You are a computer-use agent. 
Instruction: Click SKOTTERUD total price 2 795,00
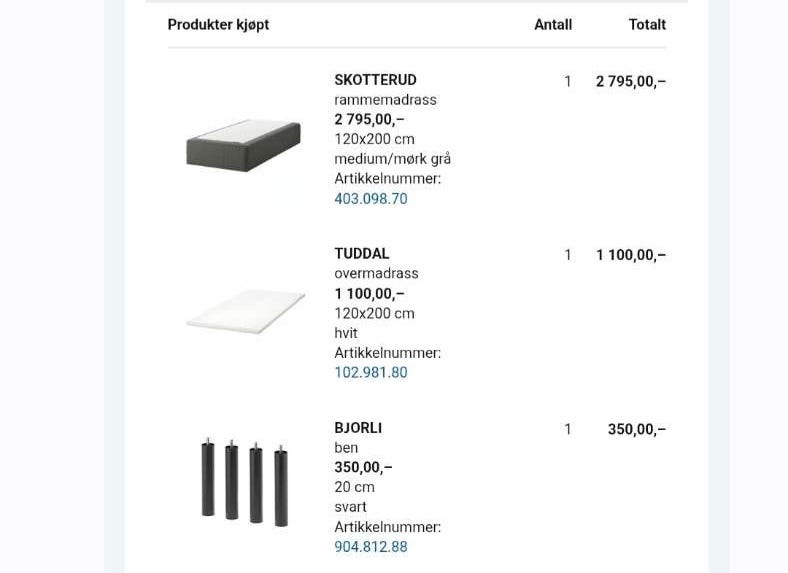(631, 81)
